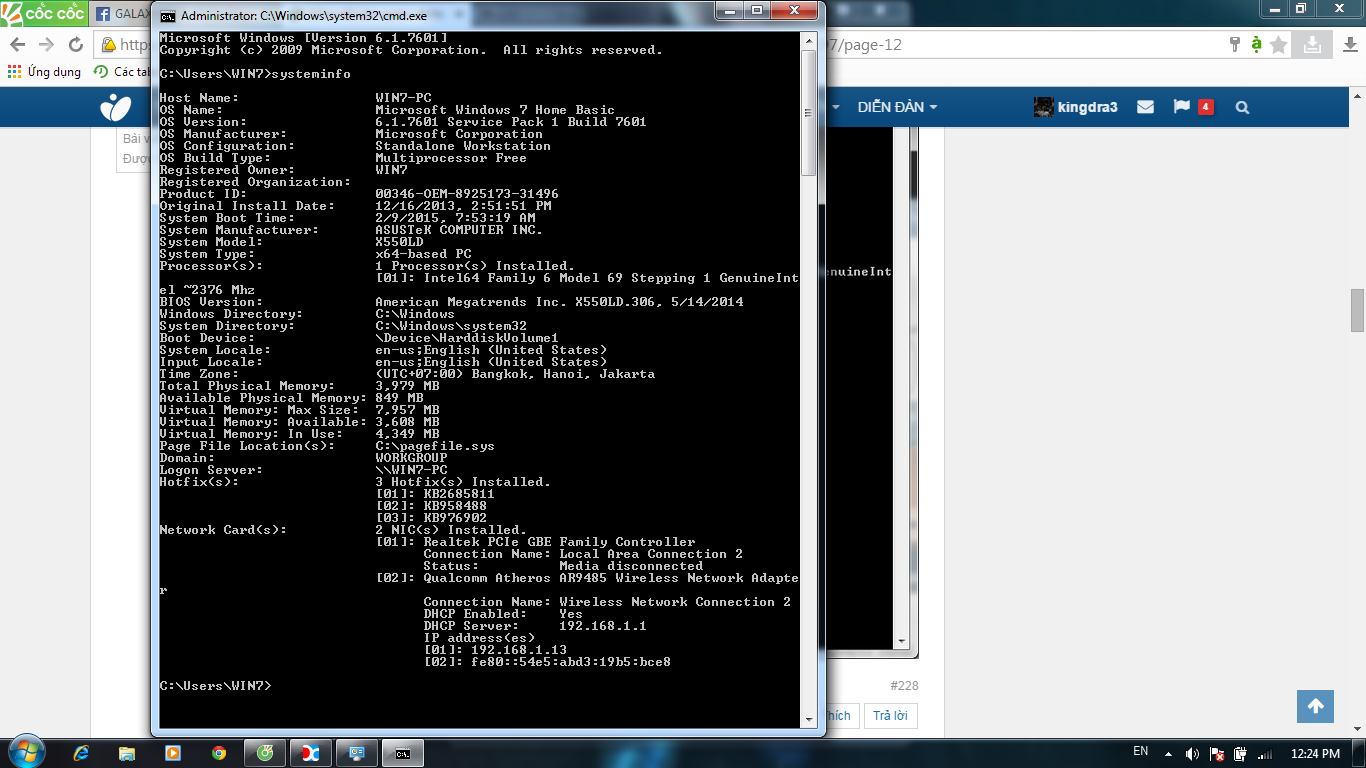Click the saved-password key icon
The image size is (1366, 768).
coord(1235,45)
